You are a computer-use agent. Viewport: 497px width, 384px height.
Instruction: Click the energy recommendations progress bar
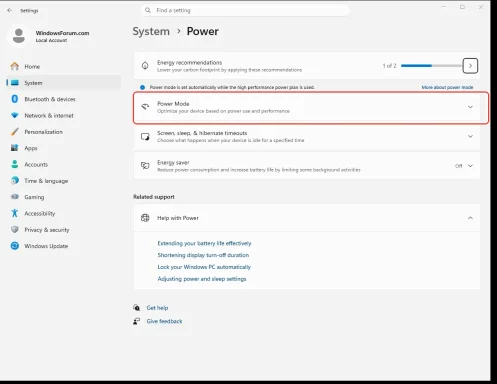click(431, 66)
